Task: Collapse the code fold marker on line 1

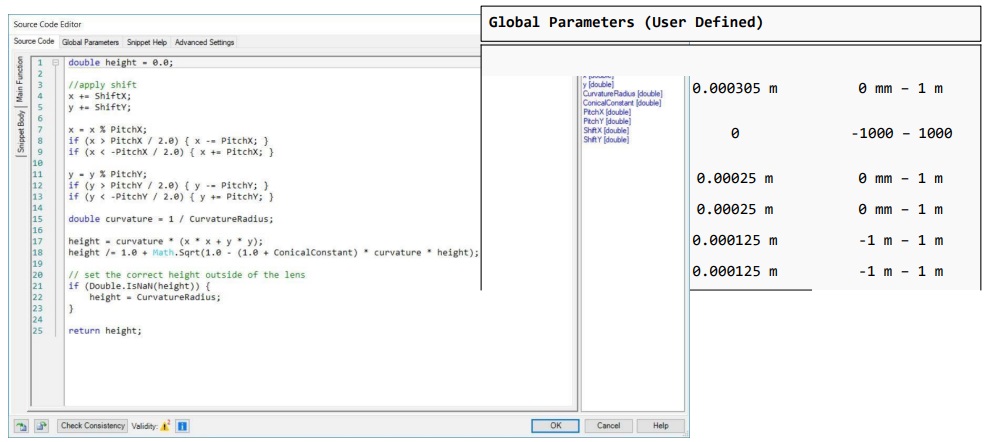Action: click(x=56, y=63)
